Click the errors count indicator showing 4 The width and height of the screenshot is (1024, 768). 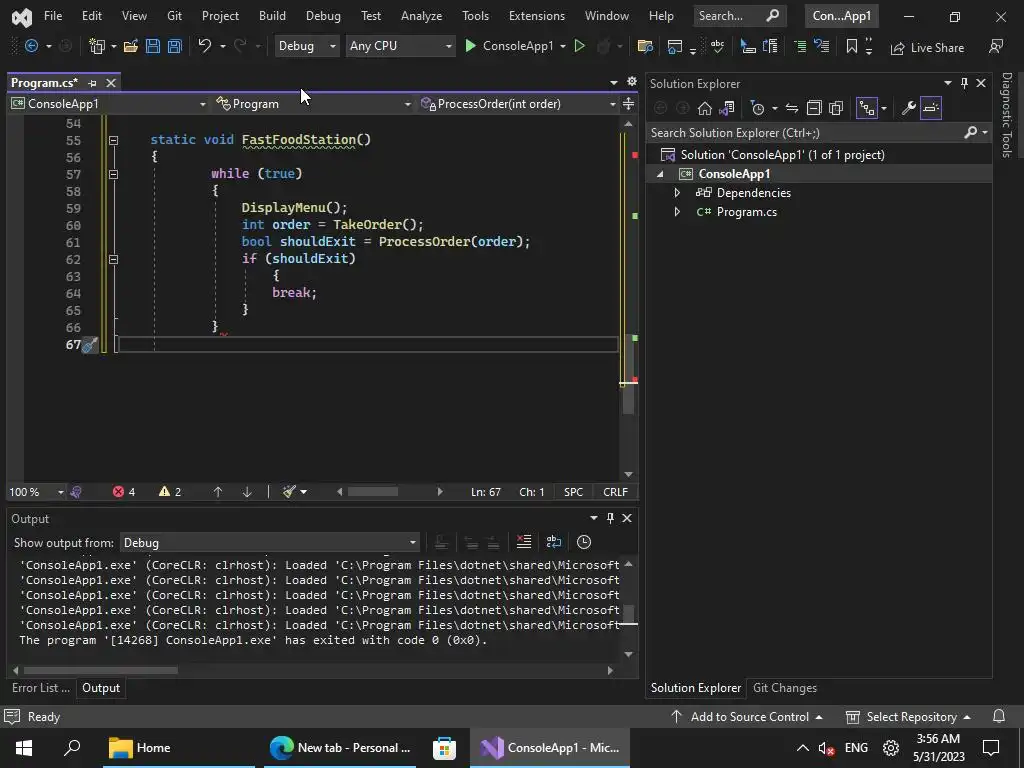(x=124, y=492)
